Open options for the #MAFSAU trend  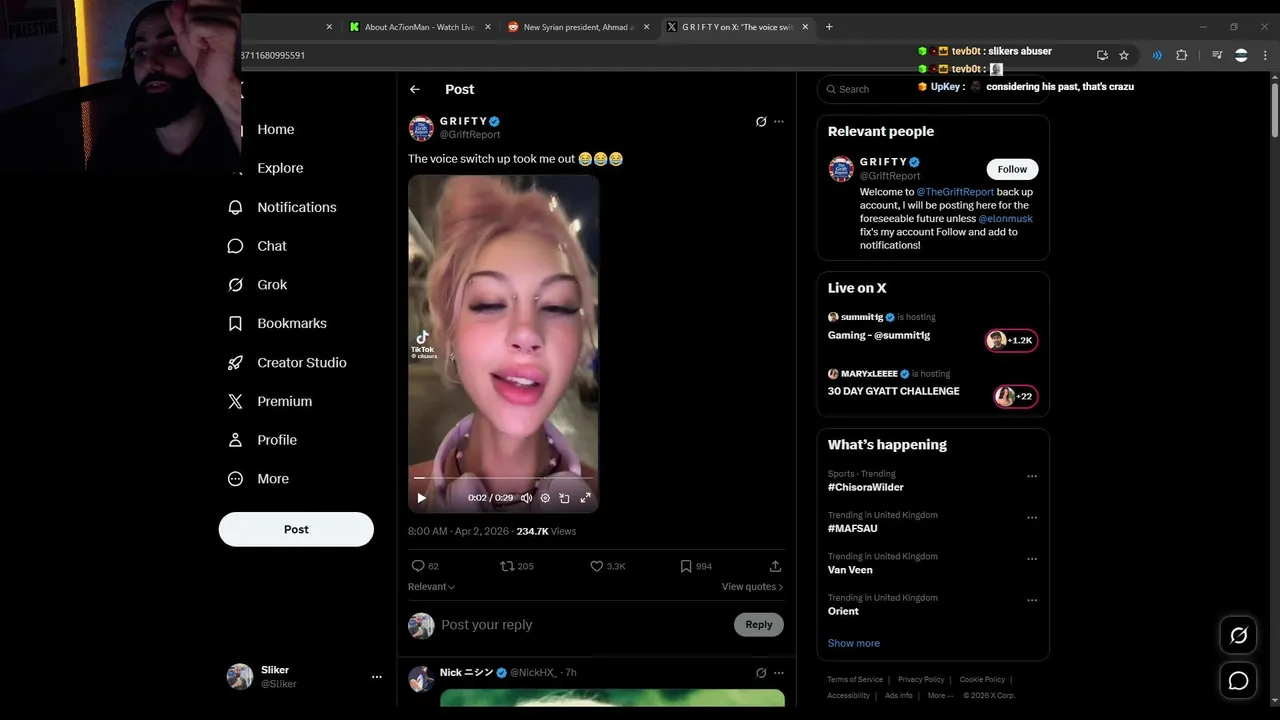tap(1032, 518)
